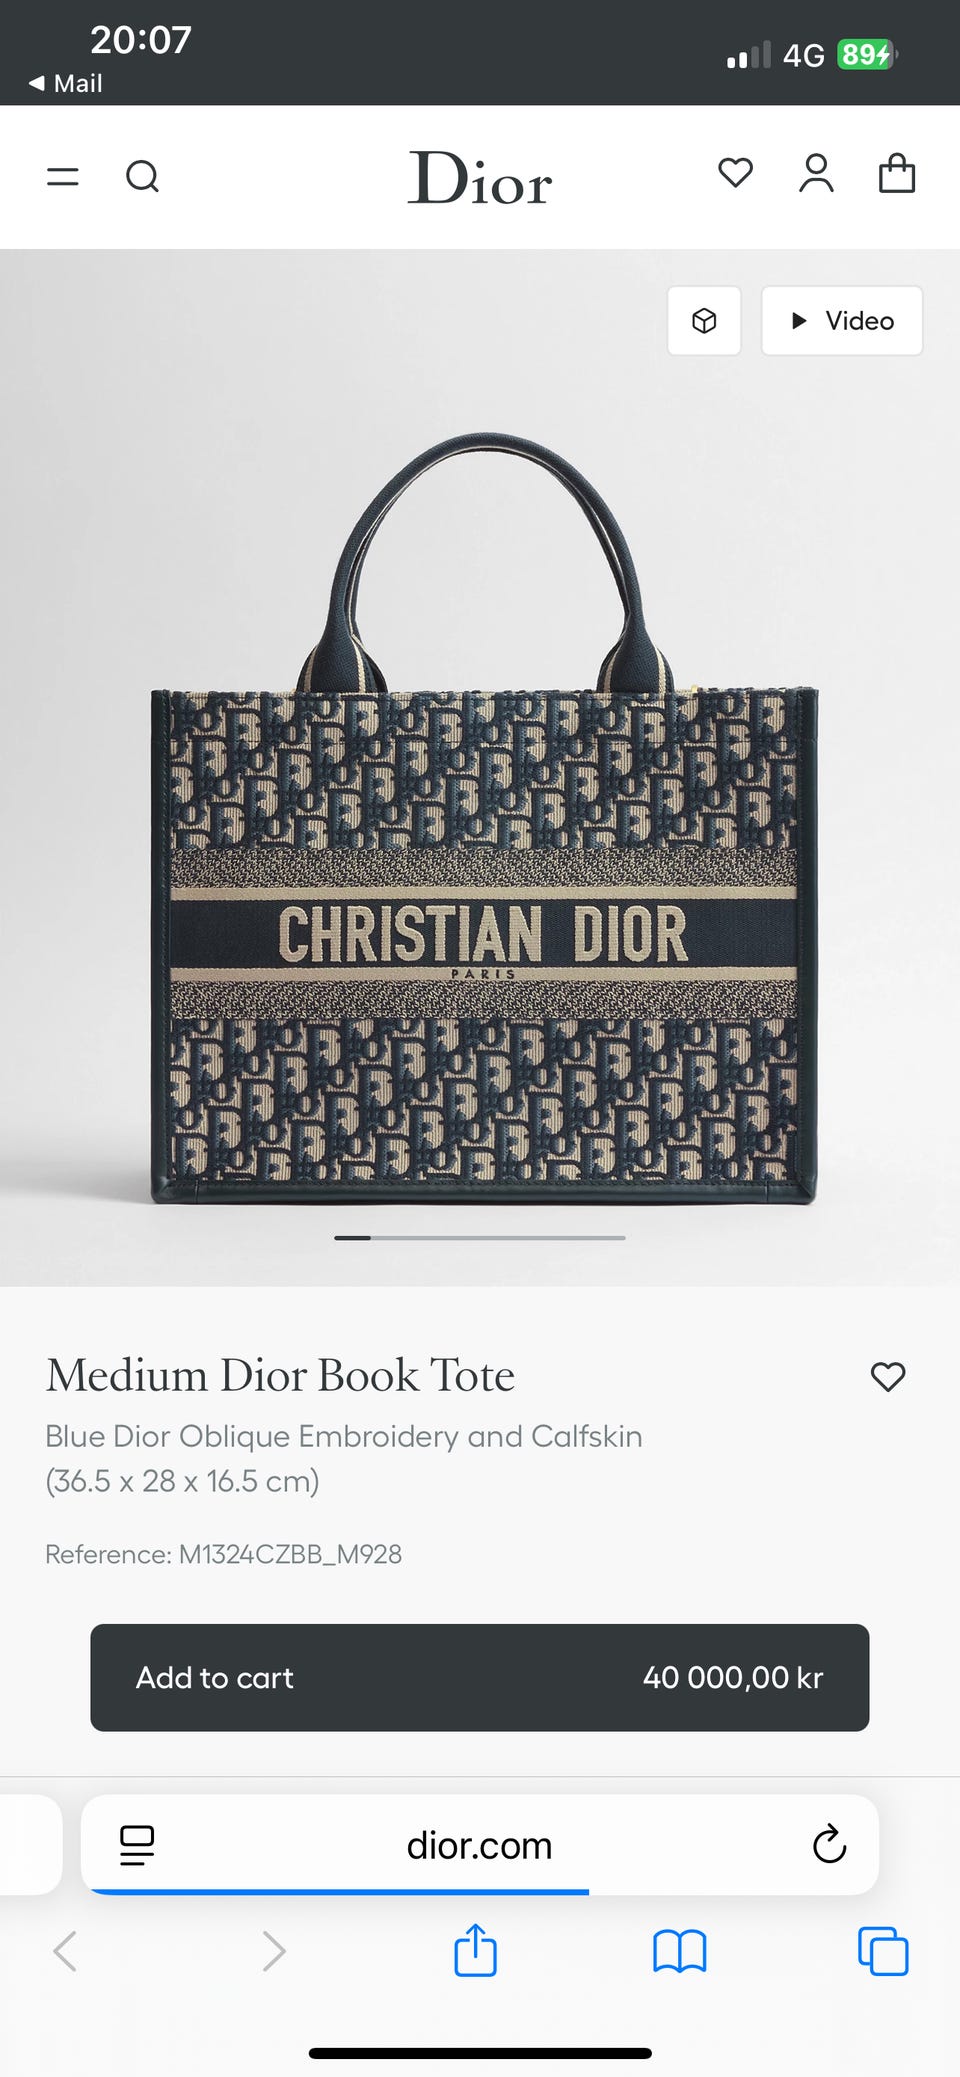Click the Dior logo
Image resolution: width=960 pixels, height=2077 pixels.
[480, 178]
